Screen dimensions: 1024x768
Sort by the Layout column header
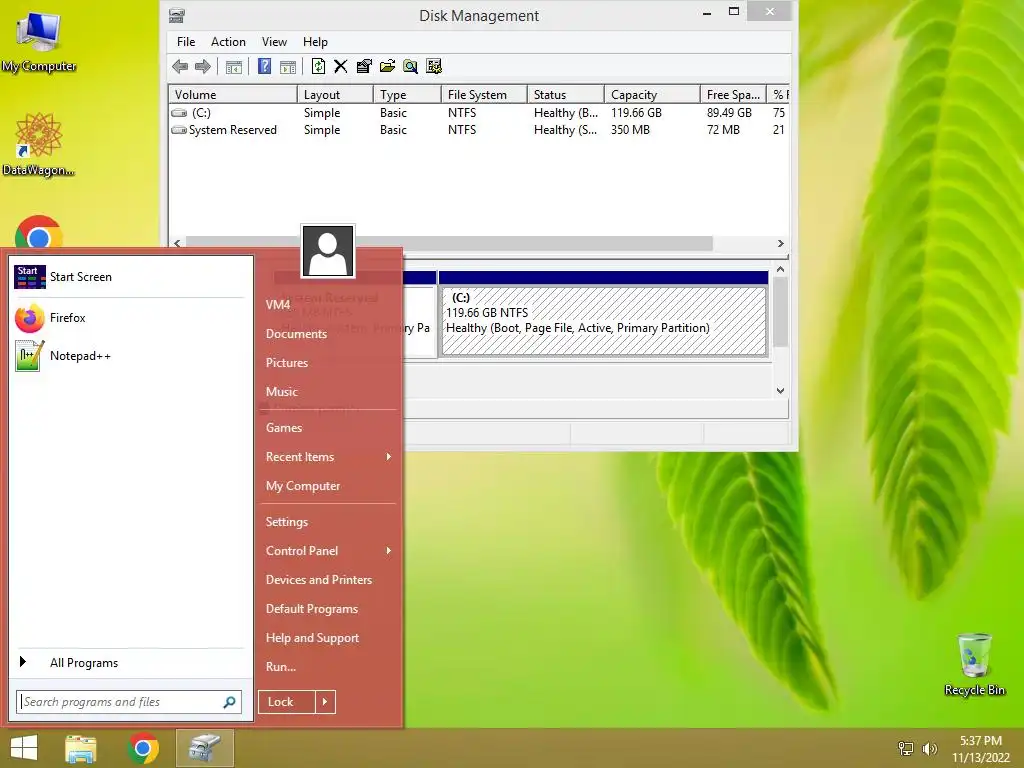335,95
